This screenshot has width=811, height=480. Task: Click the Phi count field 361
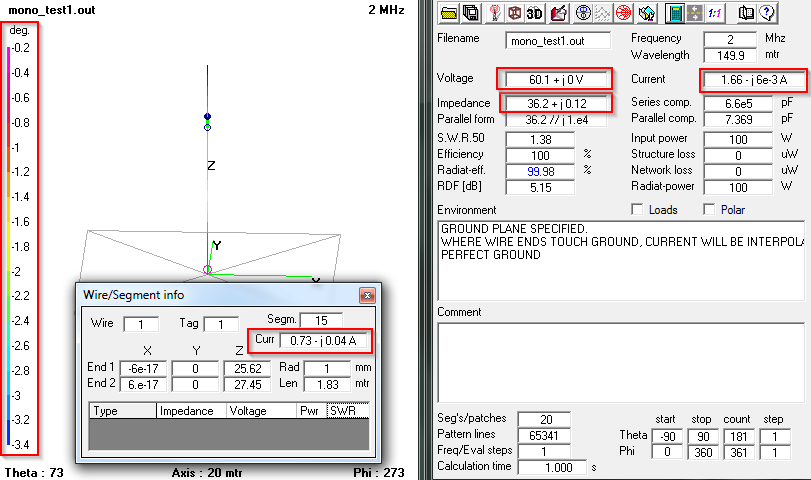coord(739,452)
